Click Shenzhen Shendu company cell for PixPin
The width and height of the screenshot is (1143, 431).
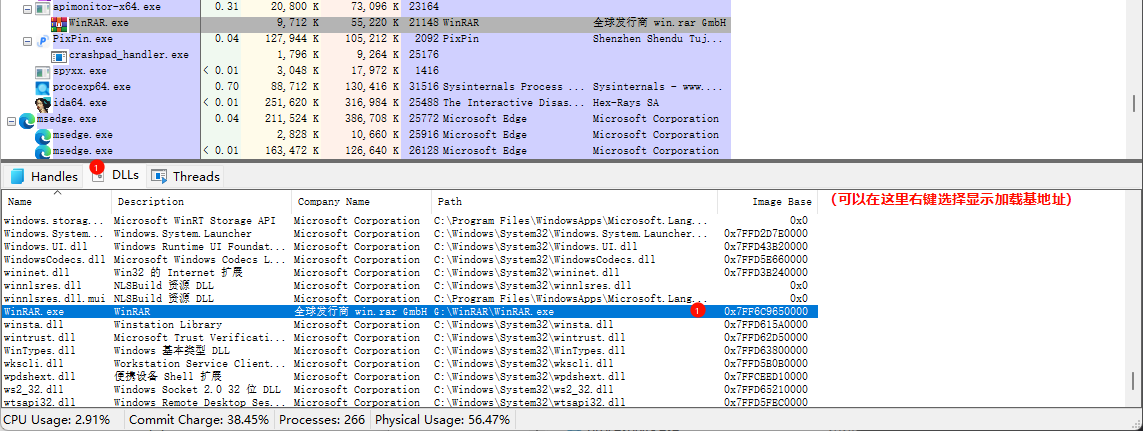[x=657, y=39]
